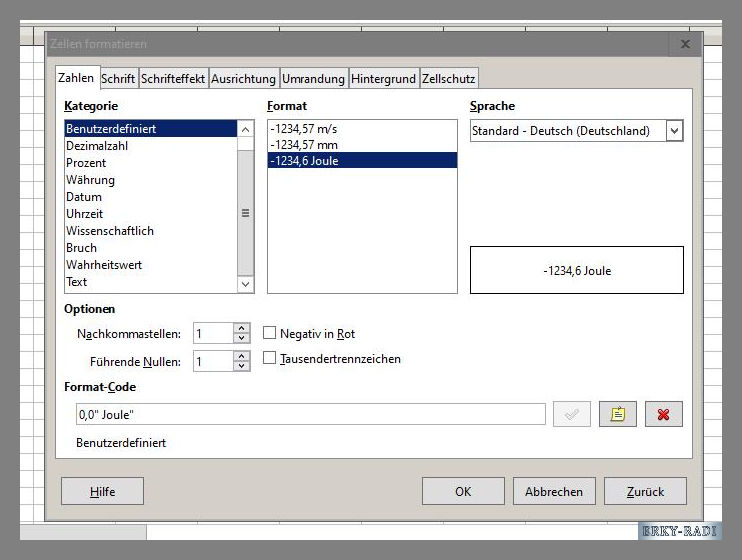Click the Nachkommastellen number field
Viewport: 742px width, 560px height.
(213, 333)
